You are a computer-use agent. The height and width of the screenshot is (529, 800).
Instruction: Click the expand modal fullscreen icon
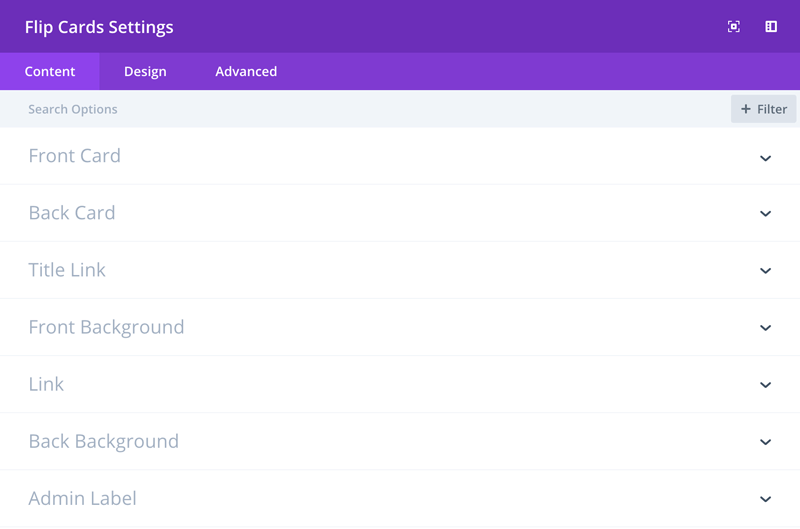(x=734, y=27)
